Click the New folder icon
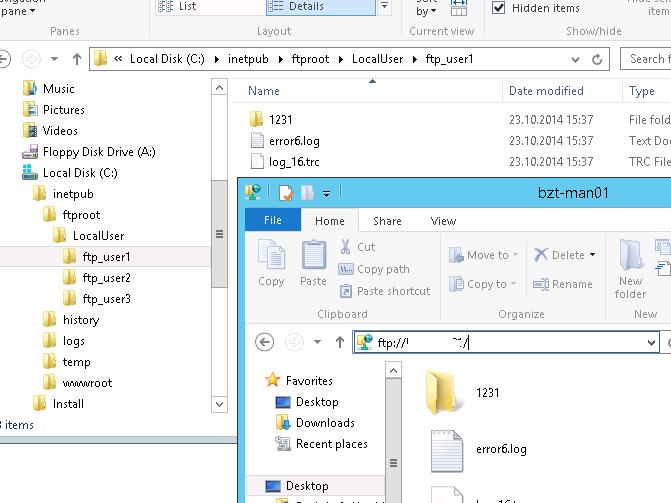The image size is (671, 503). click(630, 268)
